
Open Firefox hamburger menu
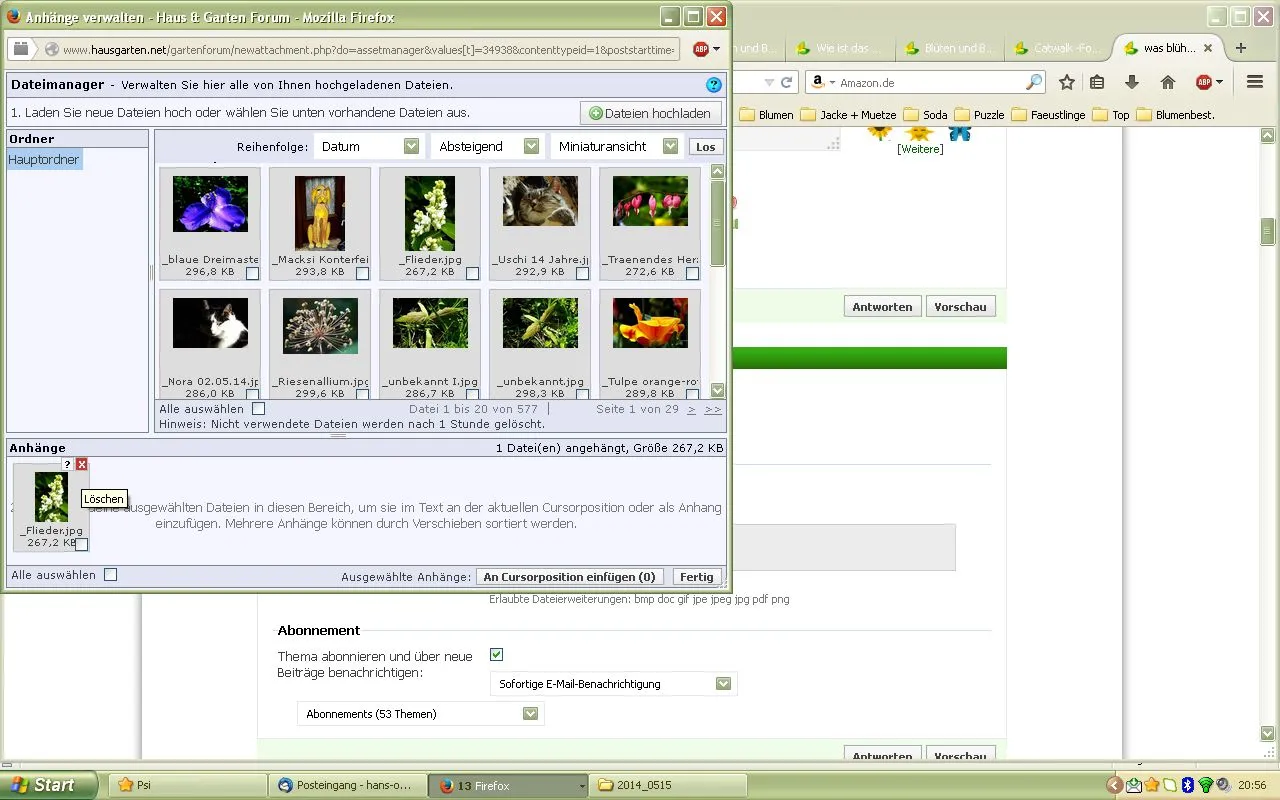1255,83
